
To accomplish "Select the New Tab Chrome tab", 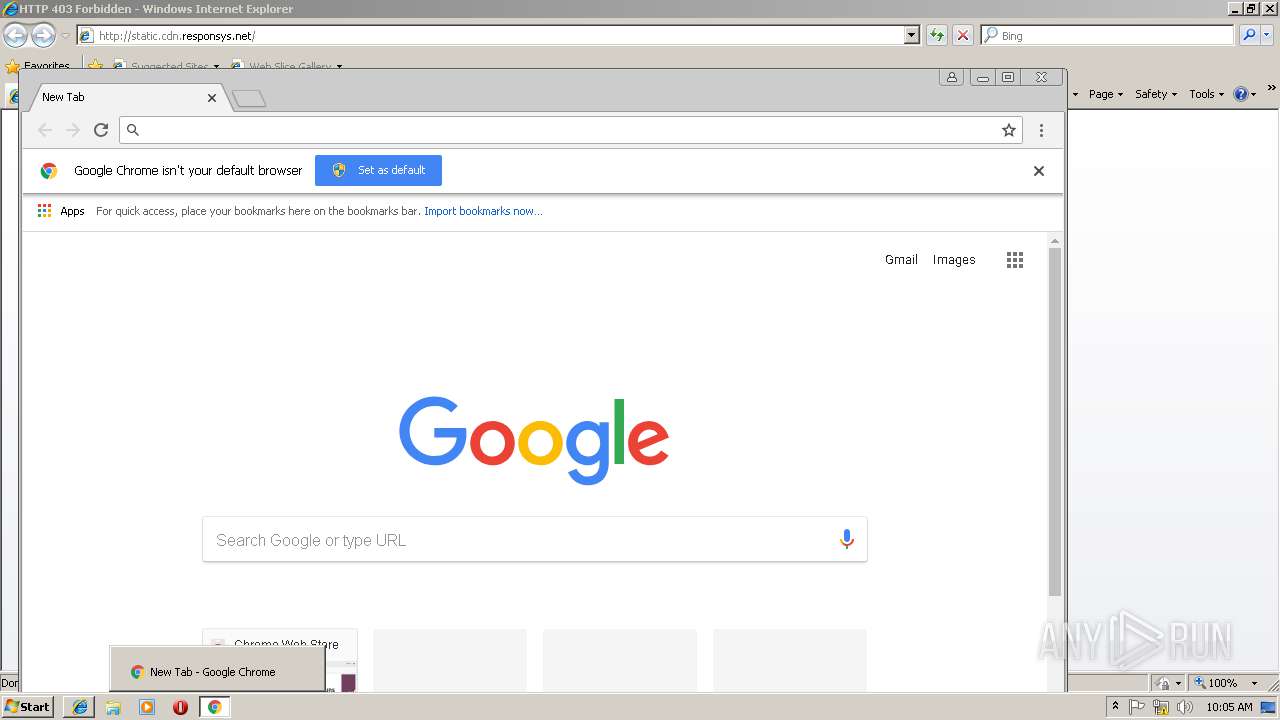I will pyautogui.click(x=124, y=98).
